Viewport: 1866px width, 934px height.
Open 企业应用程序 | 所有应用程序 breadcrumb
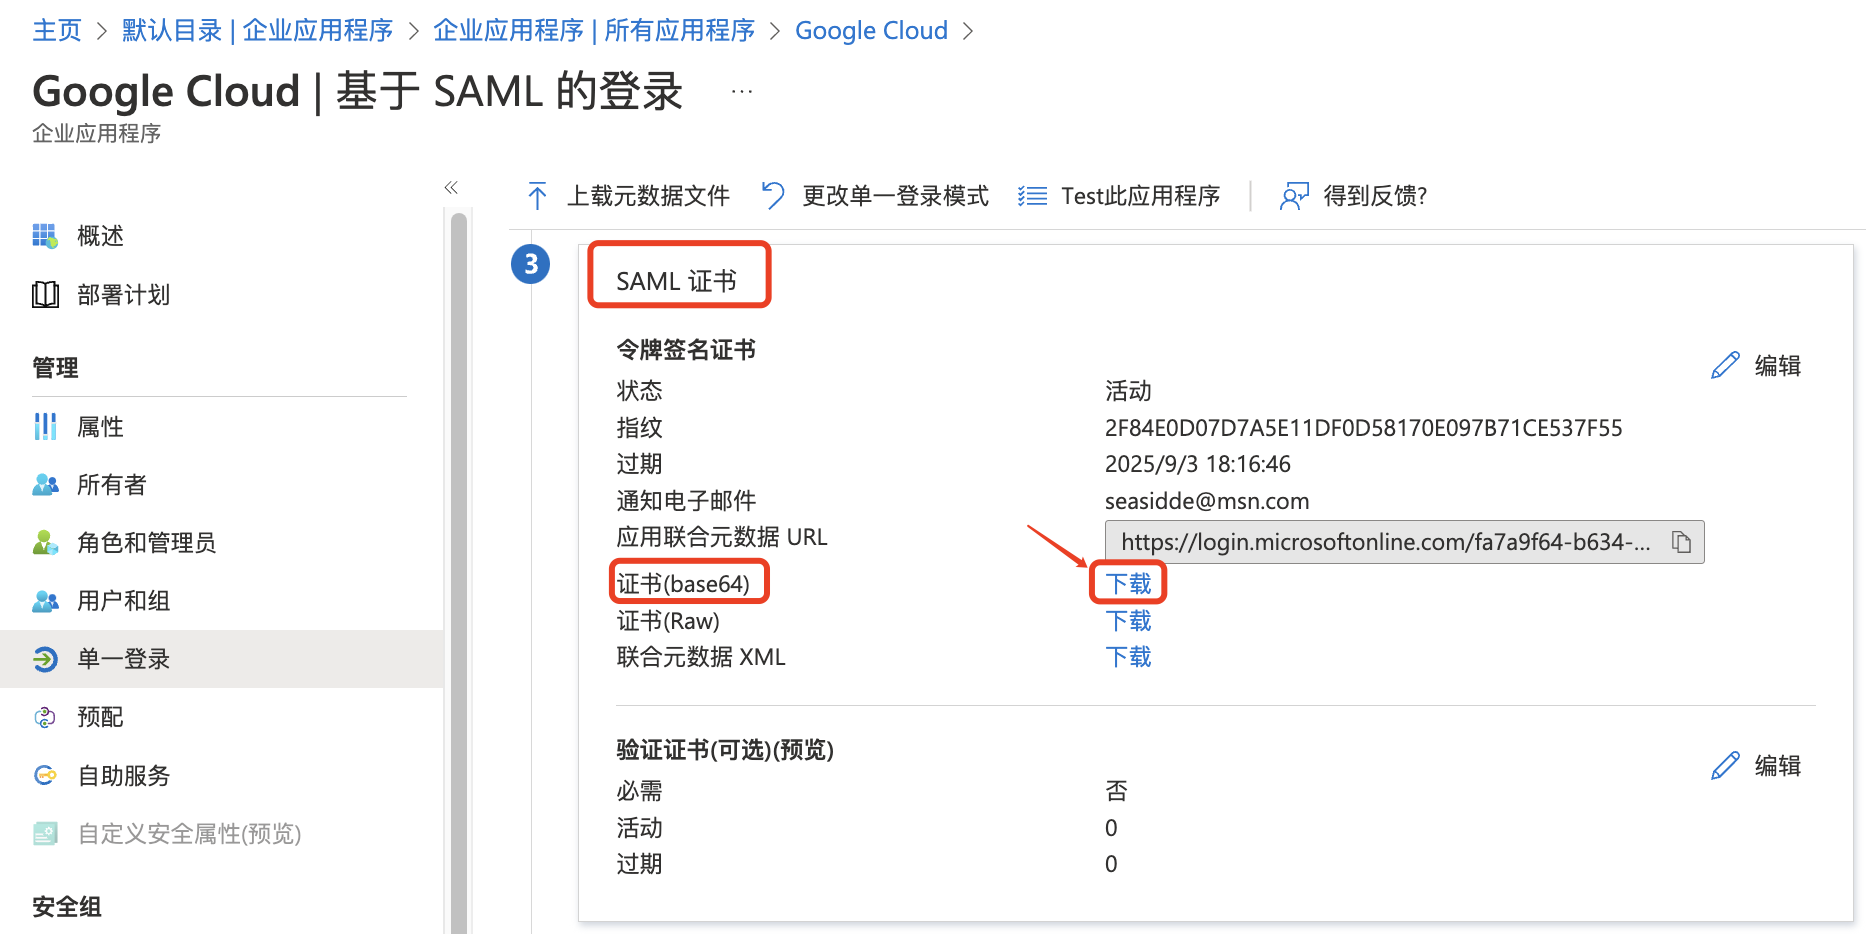594,31
